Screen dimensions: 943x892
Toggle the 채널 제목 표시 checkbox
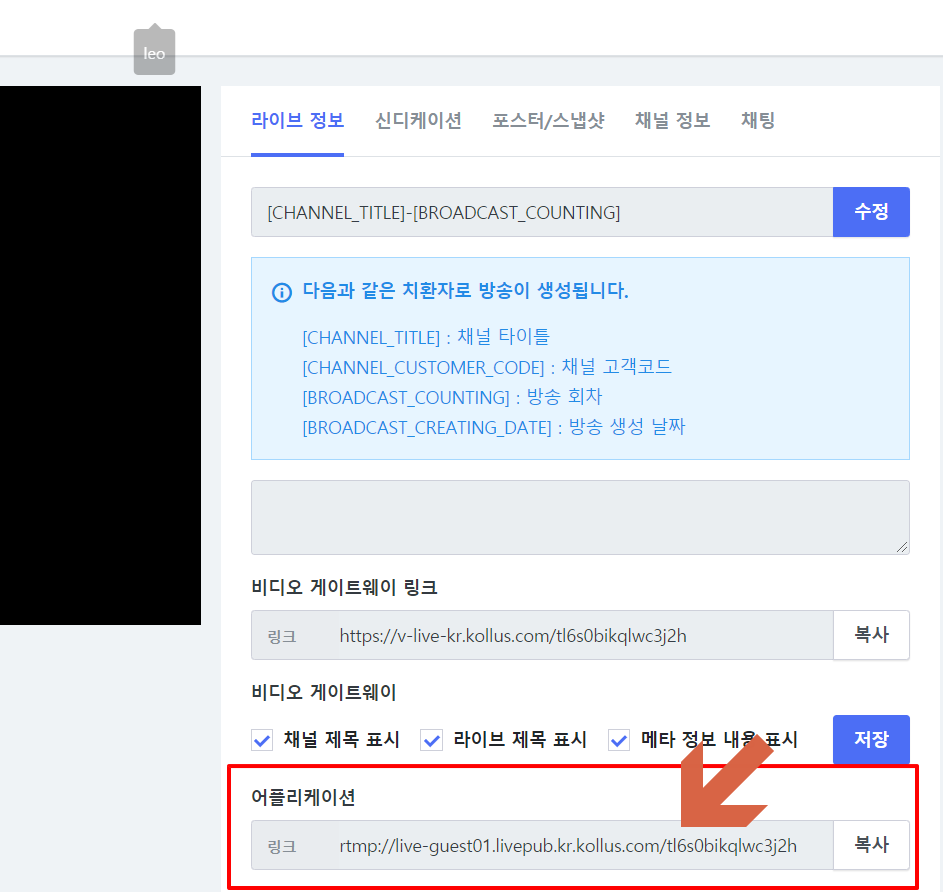point(262,740)
